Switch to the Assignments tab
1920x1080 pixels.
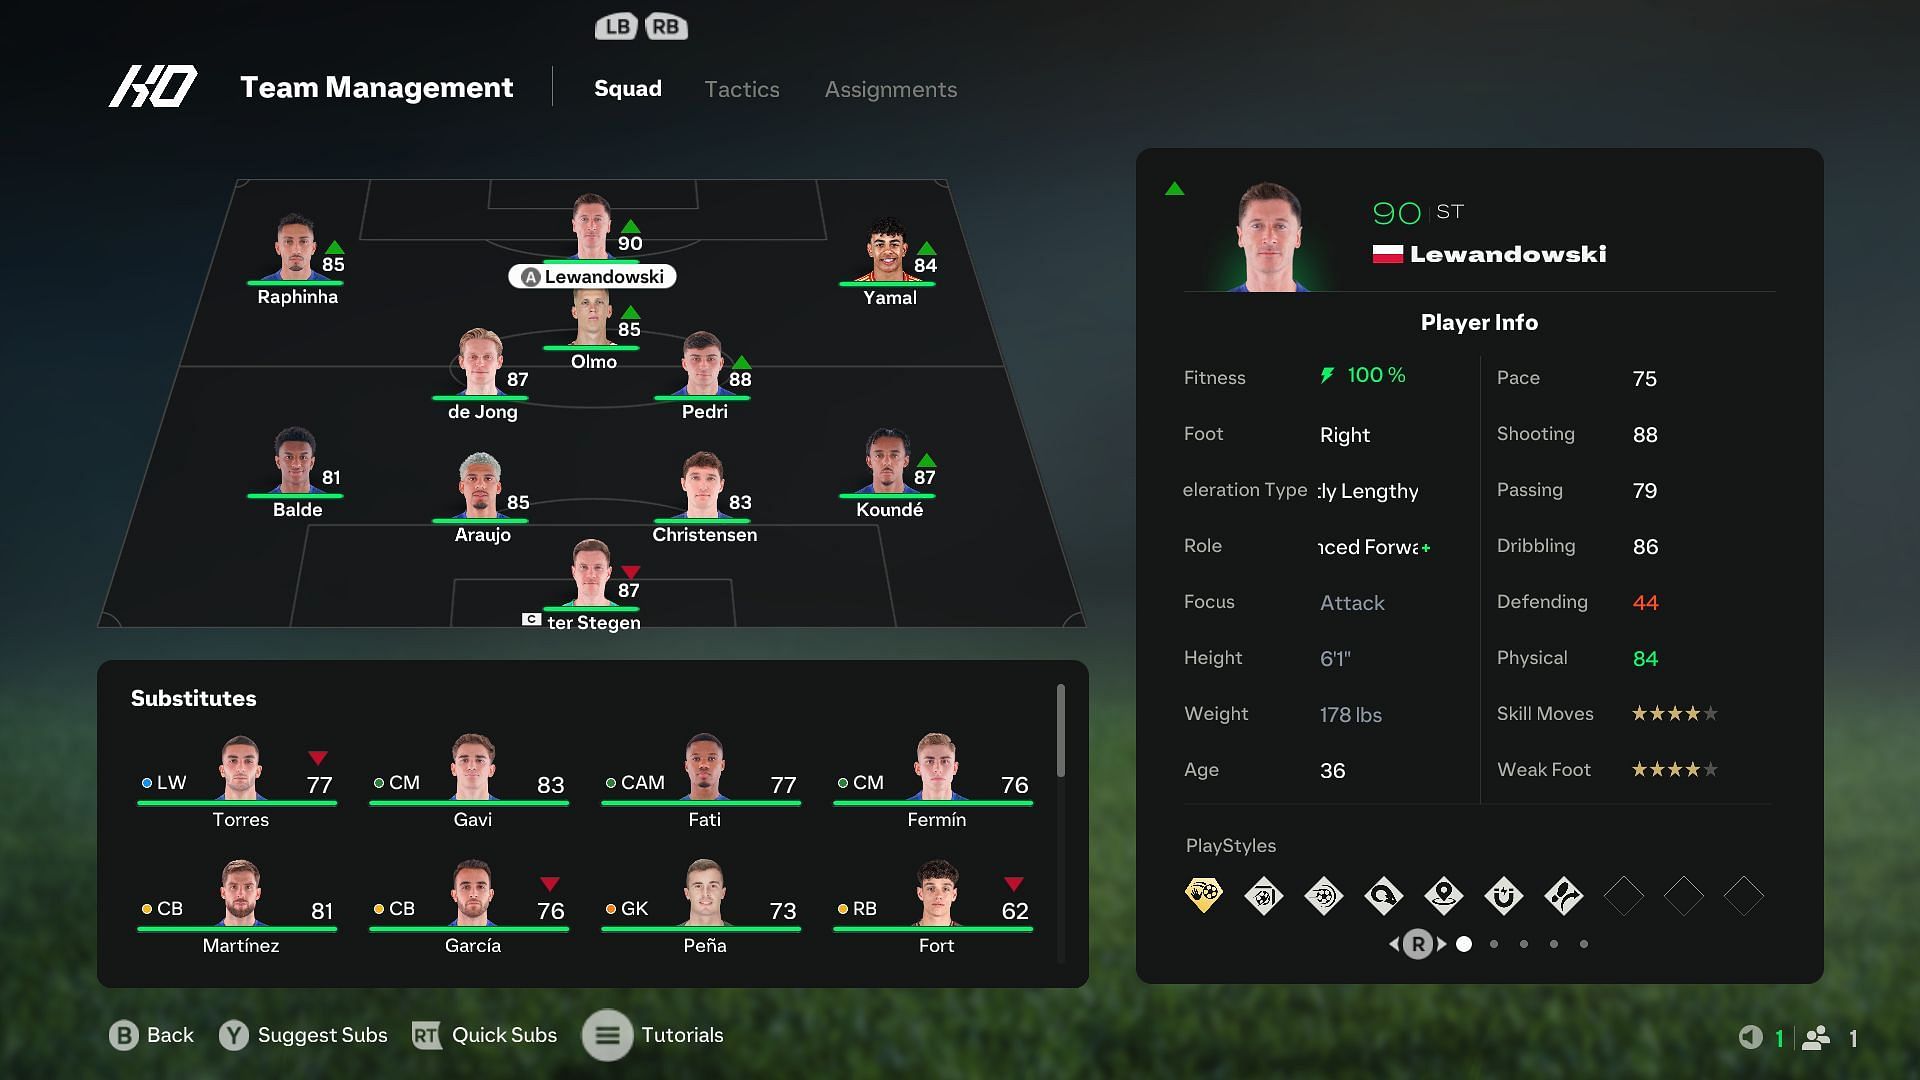point(891,88)
